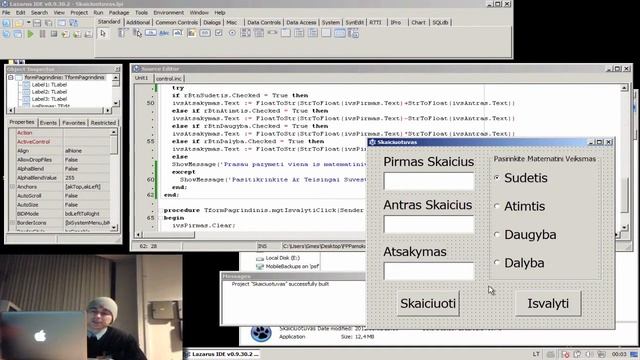This screenshot has width=640, height=360.
Task: Open the Run menu
Action: click(x=98, y=13)
